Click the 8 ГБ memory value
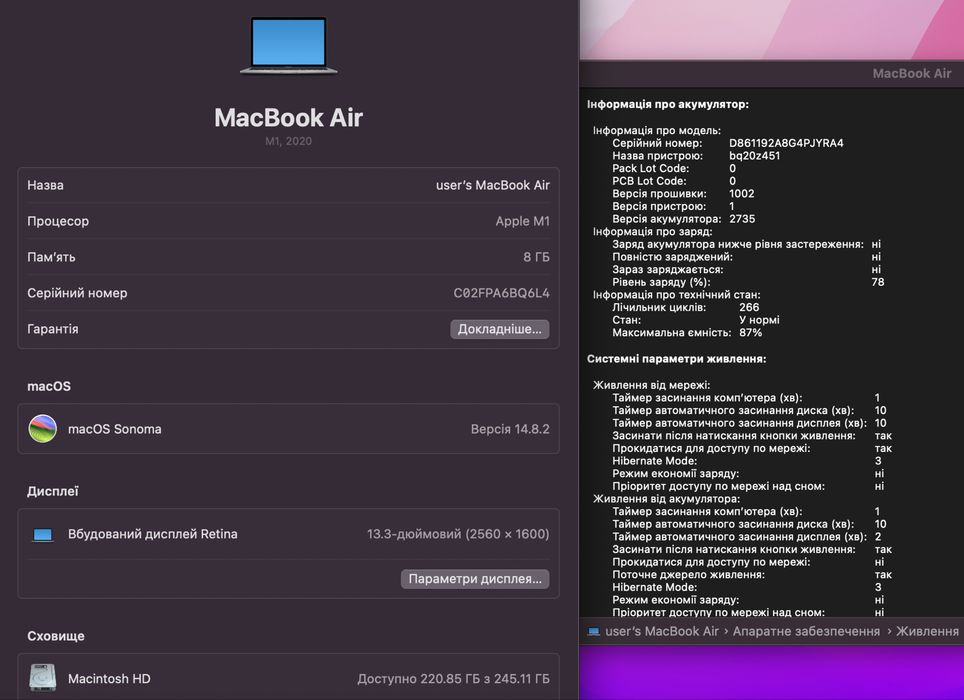Image resolution: width=964 pixels, height=700 pixels. [x=536, y=257]
